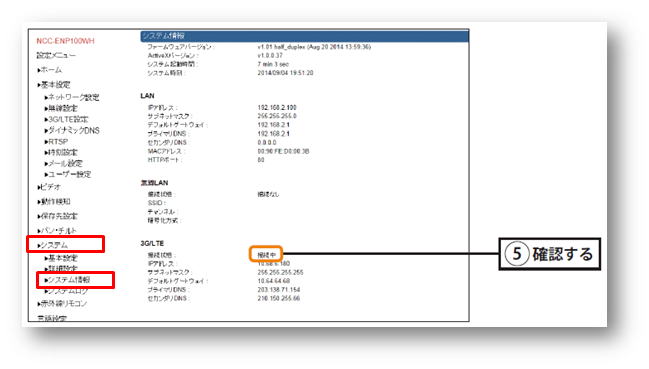649x369 pixels.
Task: Expand the ビデオ menu section
Action: [x=49, y=187]
